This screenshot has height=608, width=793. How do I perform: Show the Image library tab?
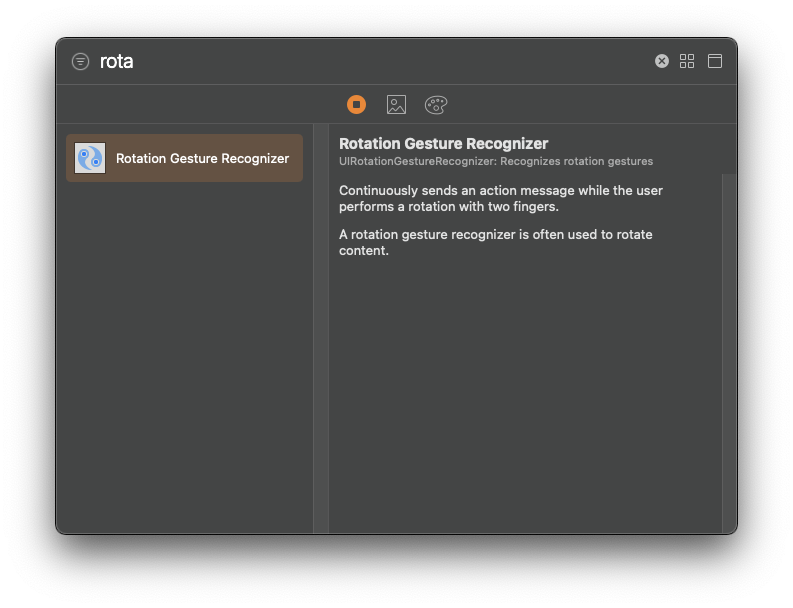396,105
